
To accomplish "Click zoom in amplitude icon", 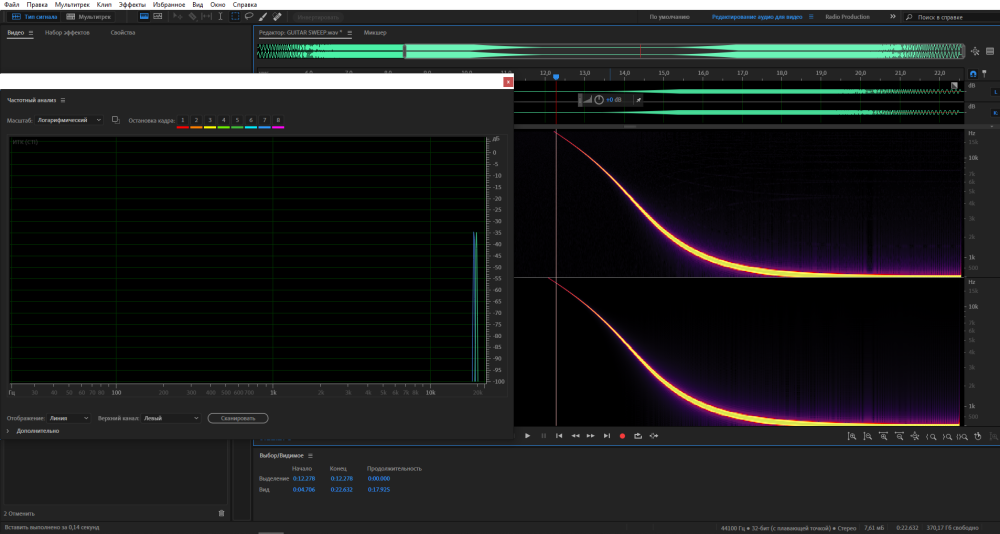I will 851,436.
